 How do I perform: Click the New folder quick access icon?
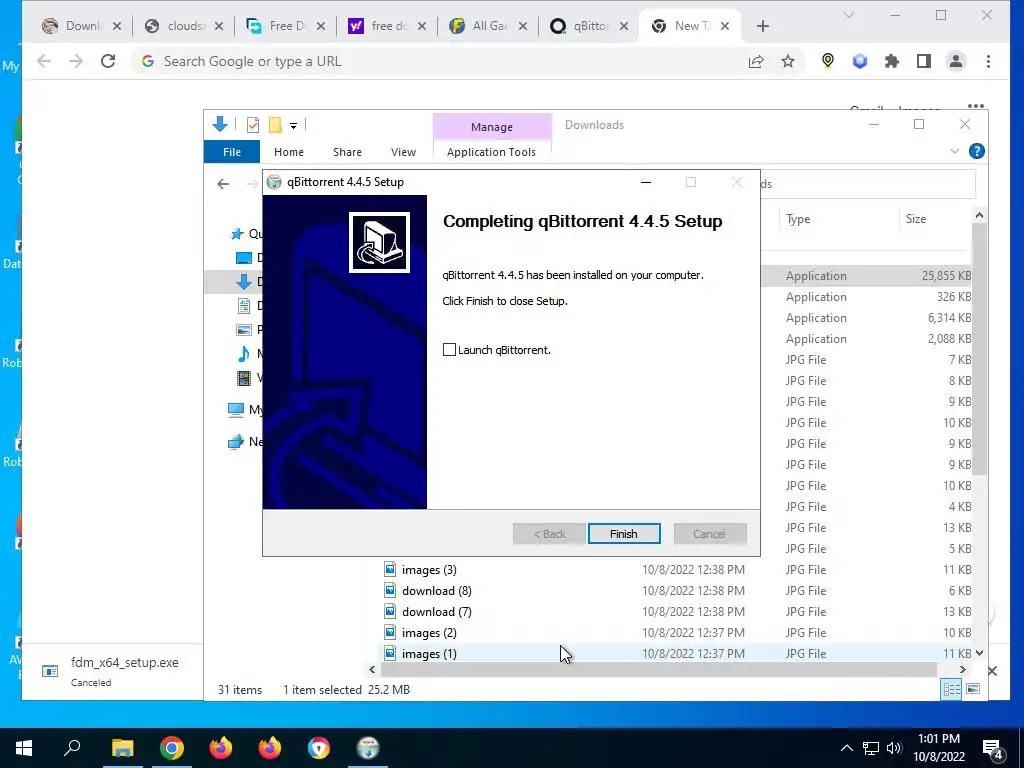click(x=276, y=124)
